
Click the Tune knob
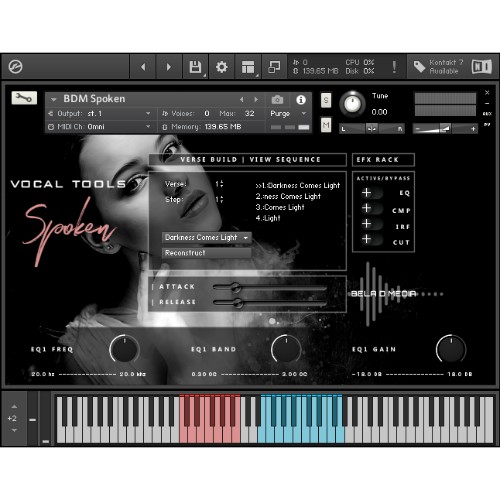click(352, 104)
